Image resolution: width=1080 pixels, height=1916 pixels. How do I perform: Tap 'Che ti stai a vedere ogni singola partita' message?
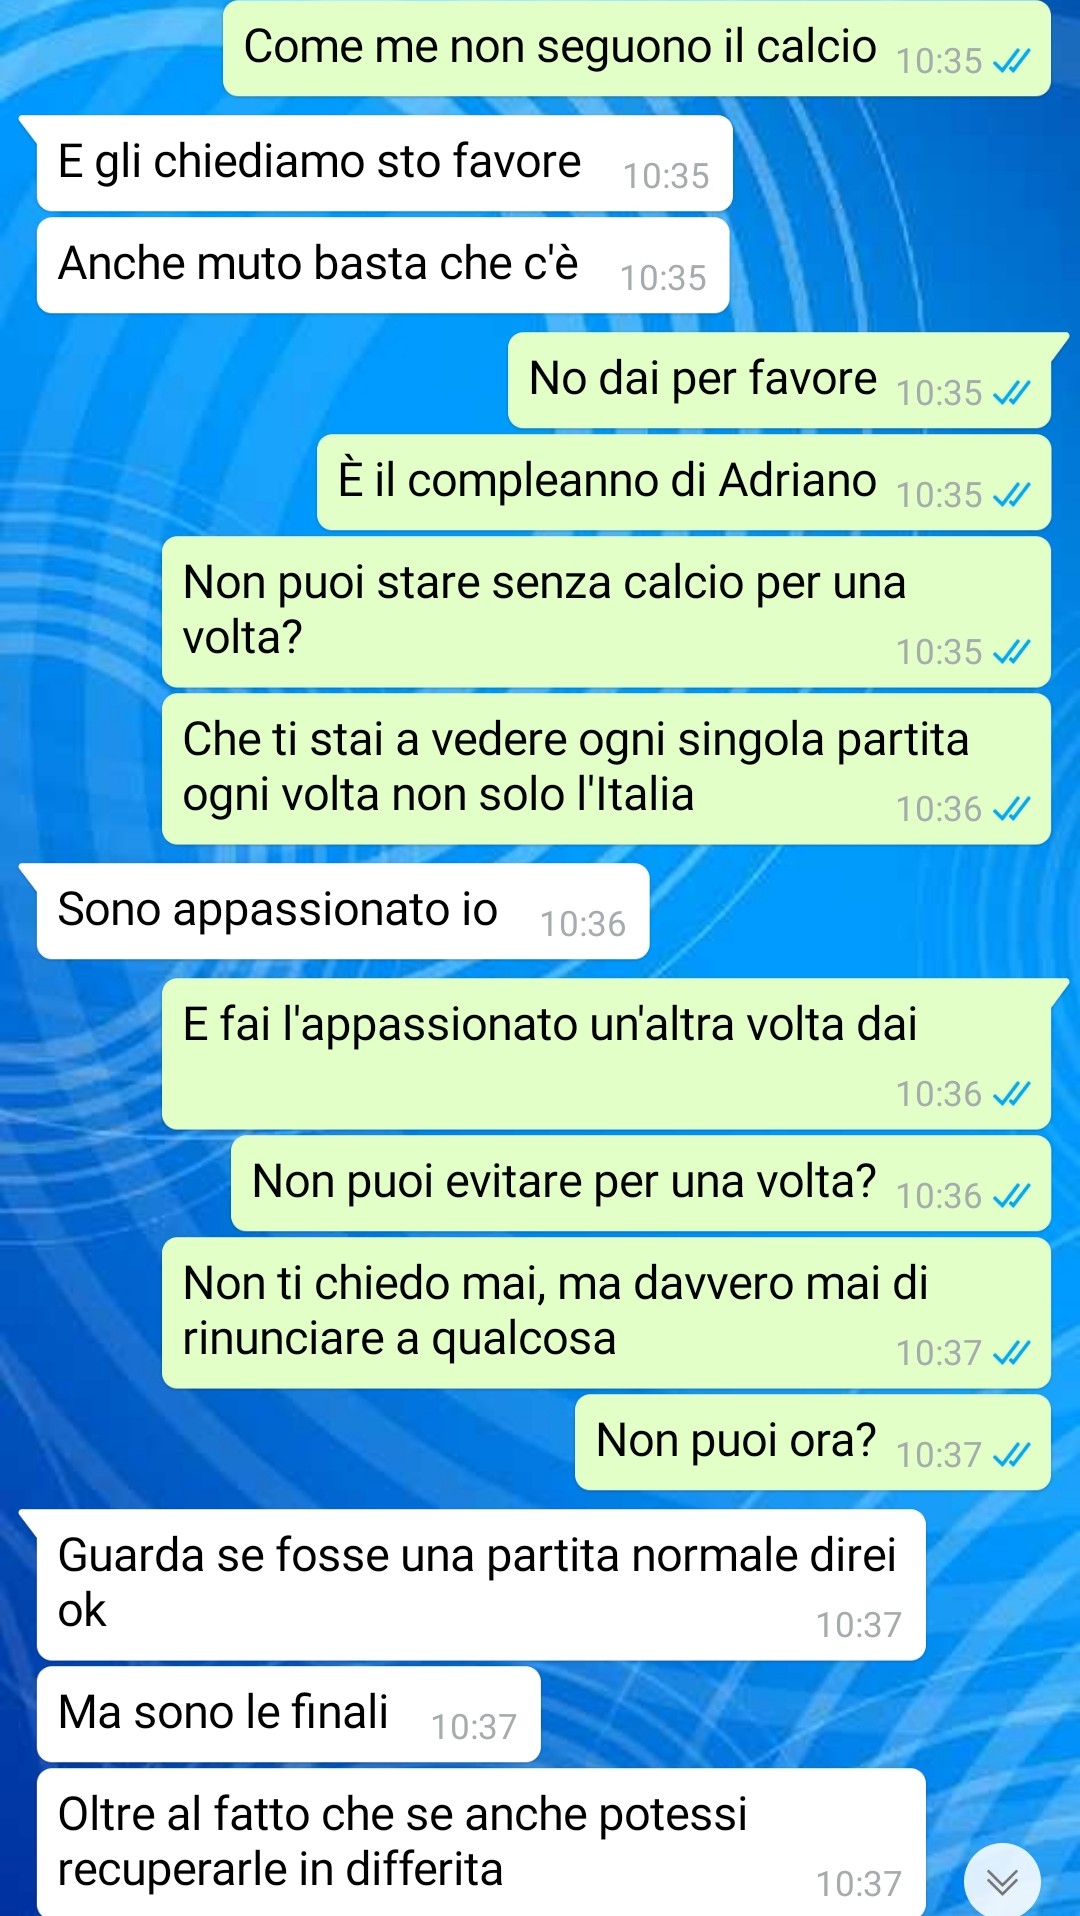(606, 769)
